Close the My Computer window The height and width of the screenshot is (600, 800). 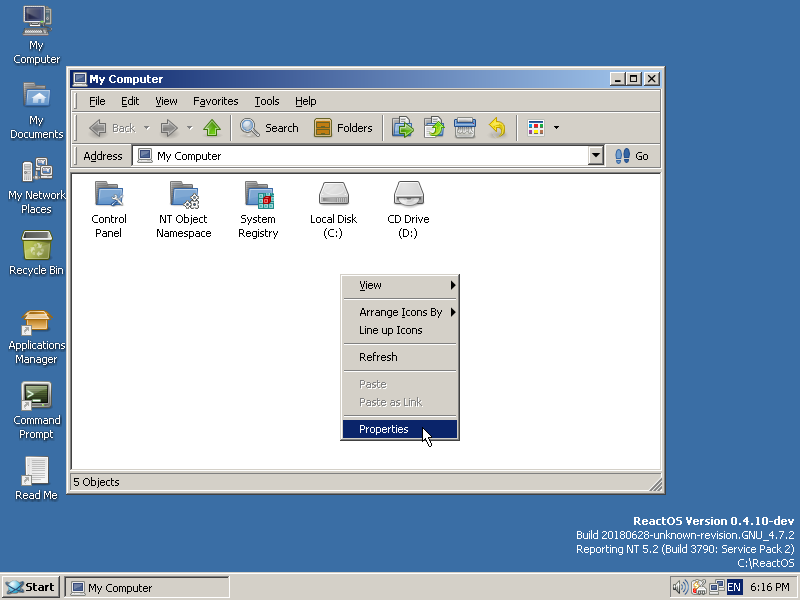652,79
